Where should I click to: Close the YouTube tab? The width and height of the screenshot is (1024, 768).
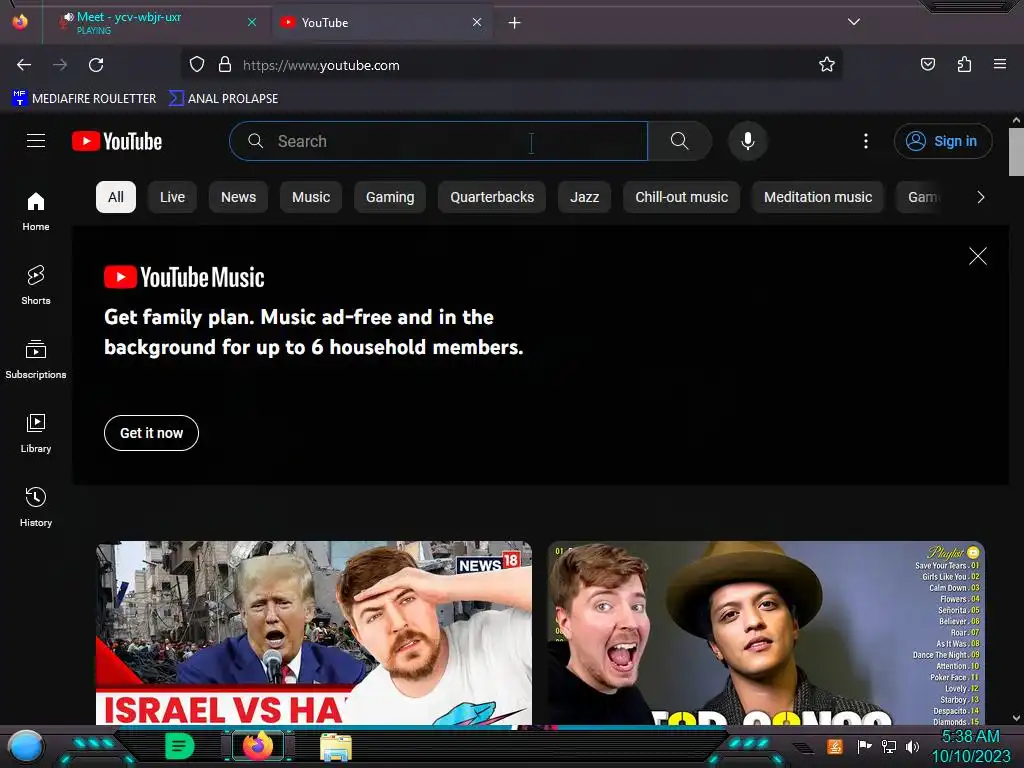point(477,22)
